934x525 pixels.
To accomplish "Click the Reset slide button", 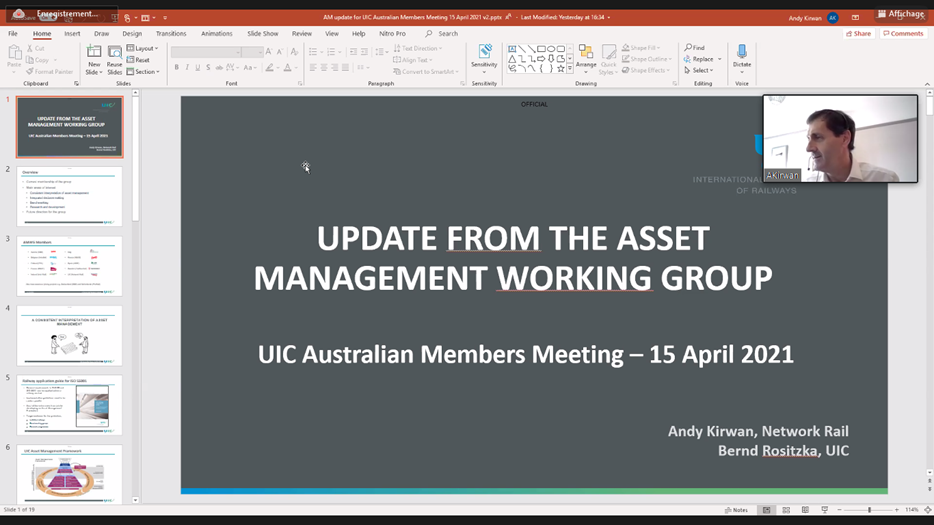I will click(x=138, y=60).
